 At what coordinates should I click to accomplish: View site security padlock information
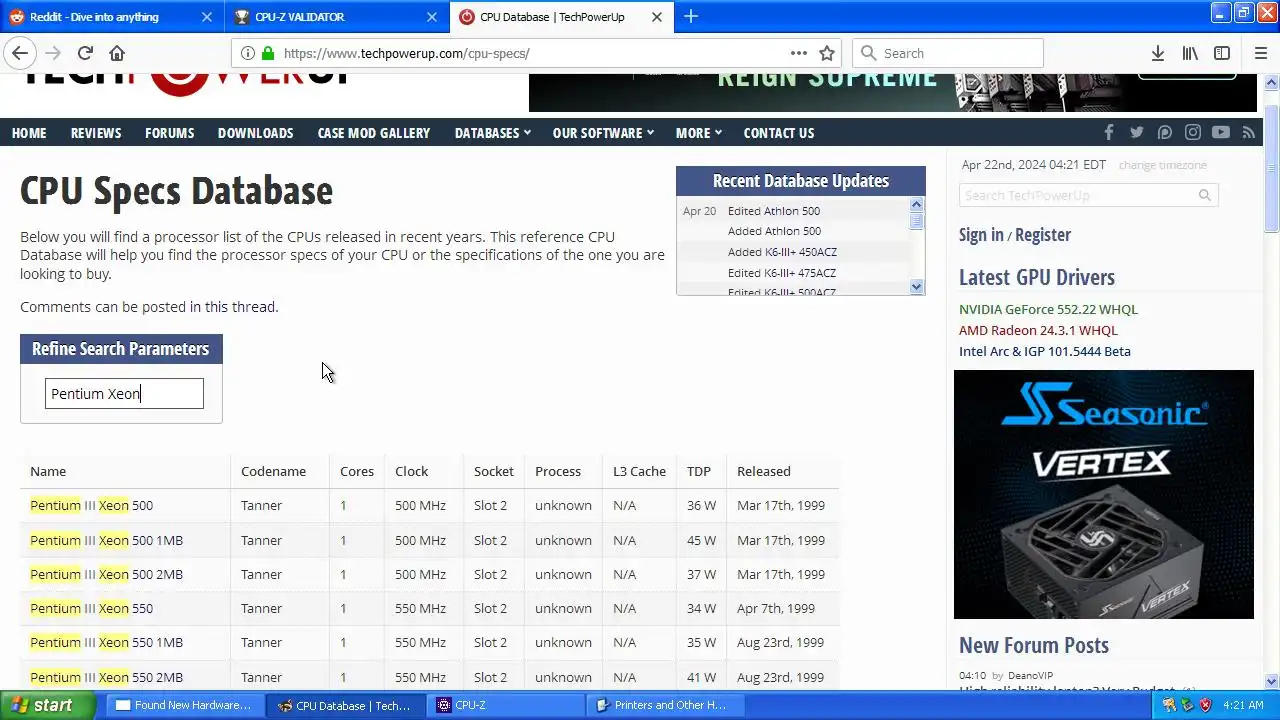point(267,53)
